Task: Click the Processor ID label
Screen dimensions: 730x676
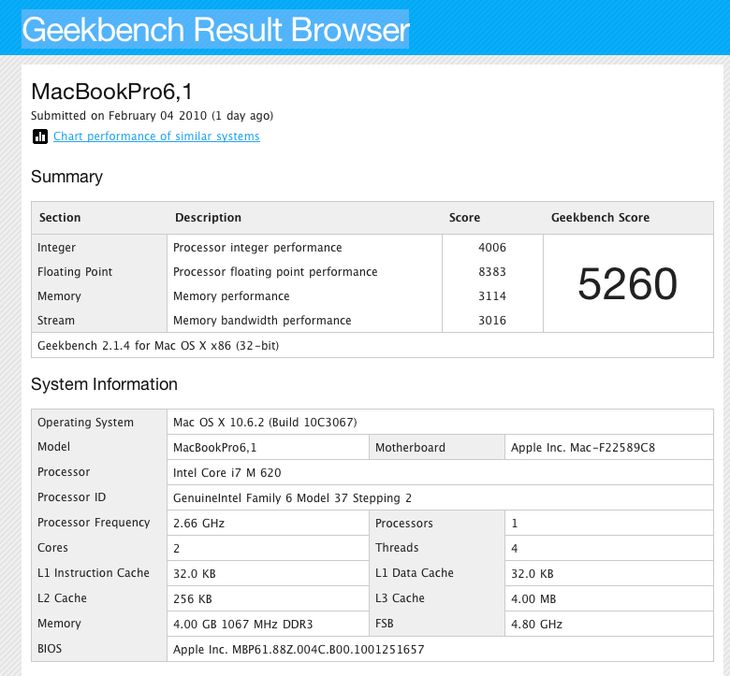Action: (x=72, y=497)
